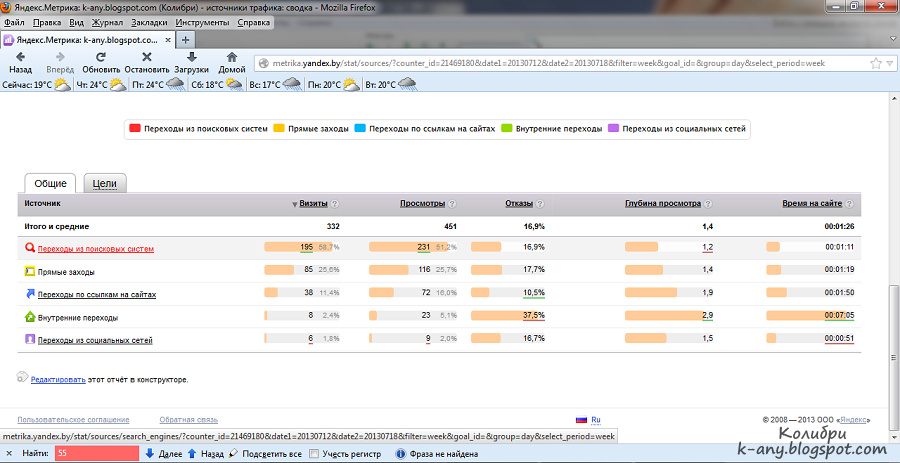
Task: Click Внутренние переходы row label
Action: (78, 317)
